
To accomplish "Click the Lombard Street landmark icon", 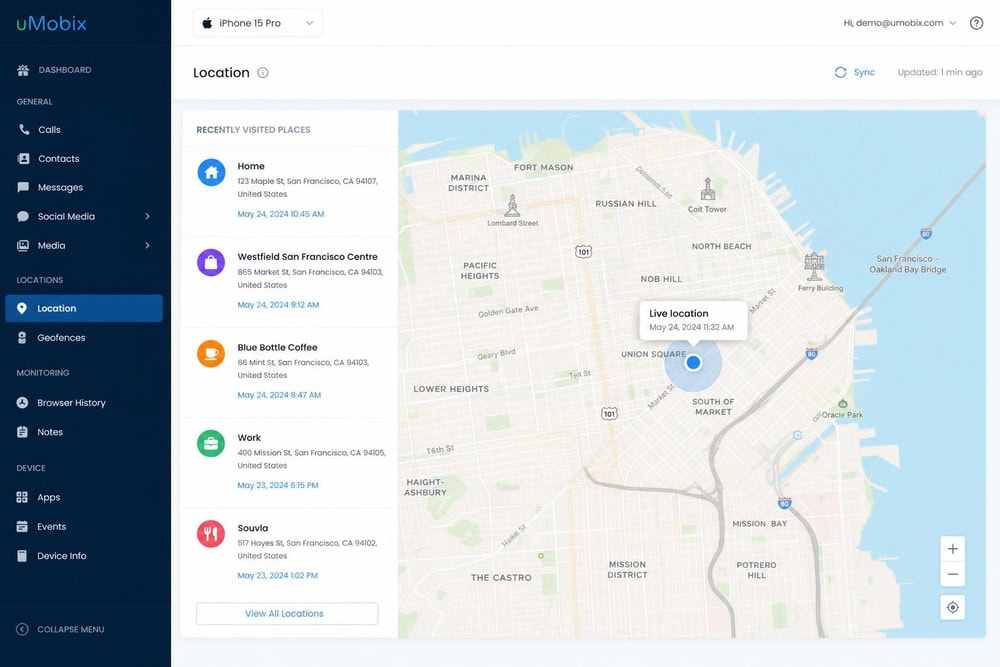I will pyautogui.click(x=511, y=206).
